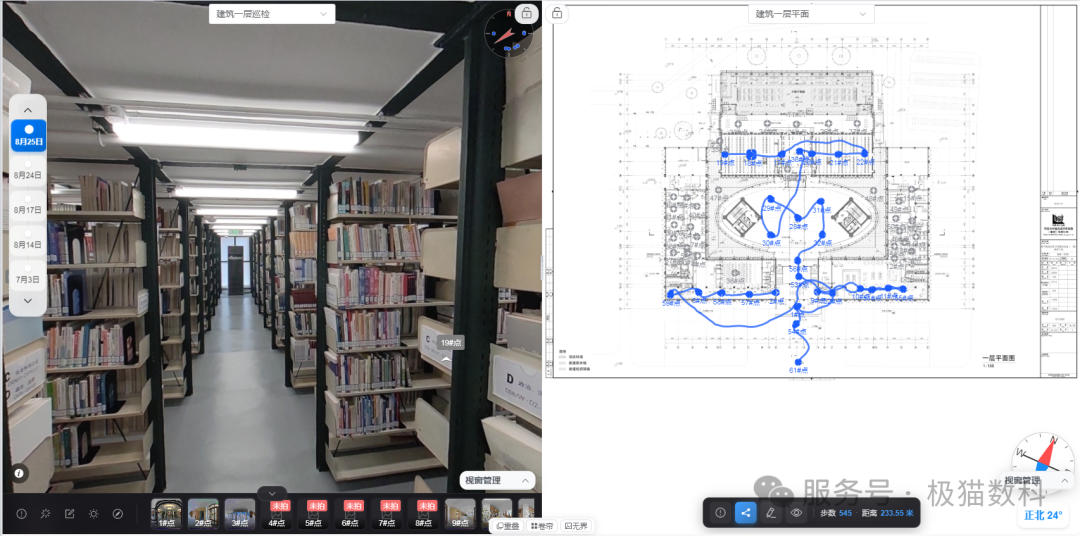Open the 9#点 thumbnail

coord(460,514)
